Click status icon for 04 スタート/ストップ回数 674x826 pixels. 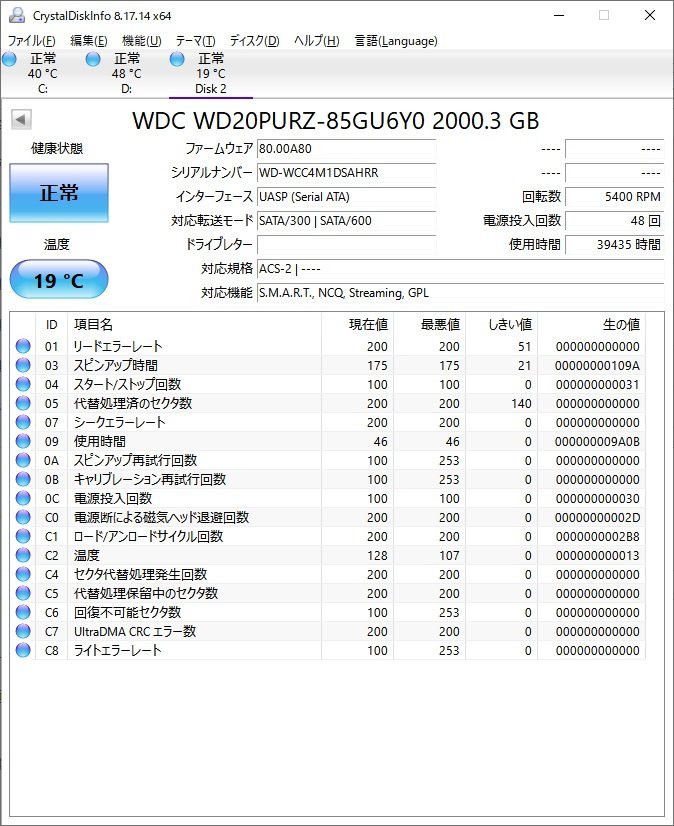point(23,384)
